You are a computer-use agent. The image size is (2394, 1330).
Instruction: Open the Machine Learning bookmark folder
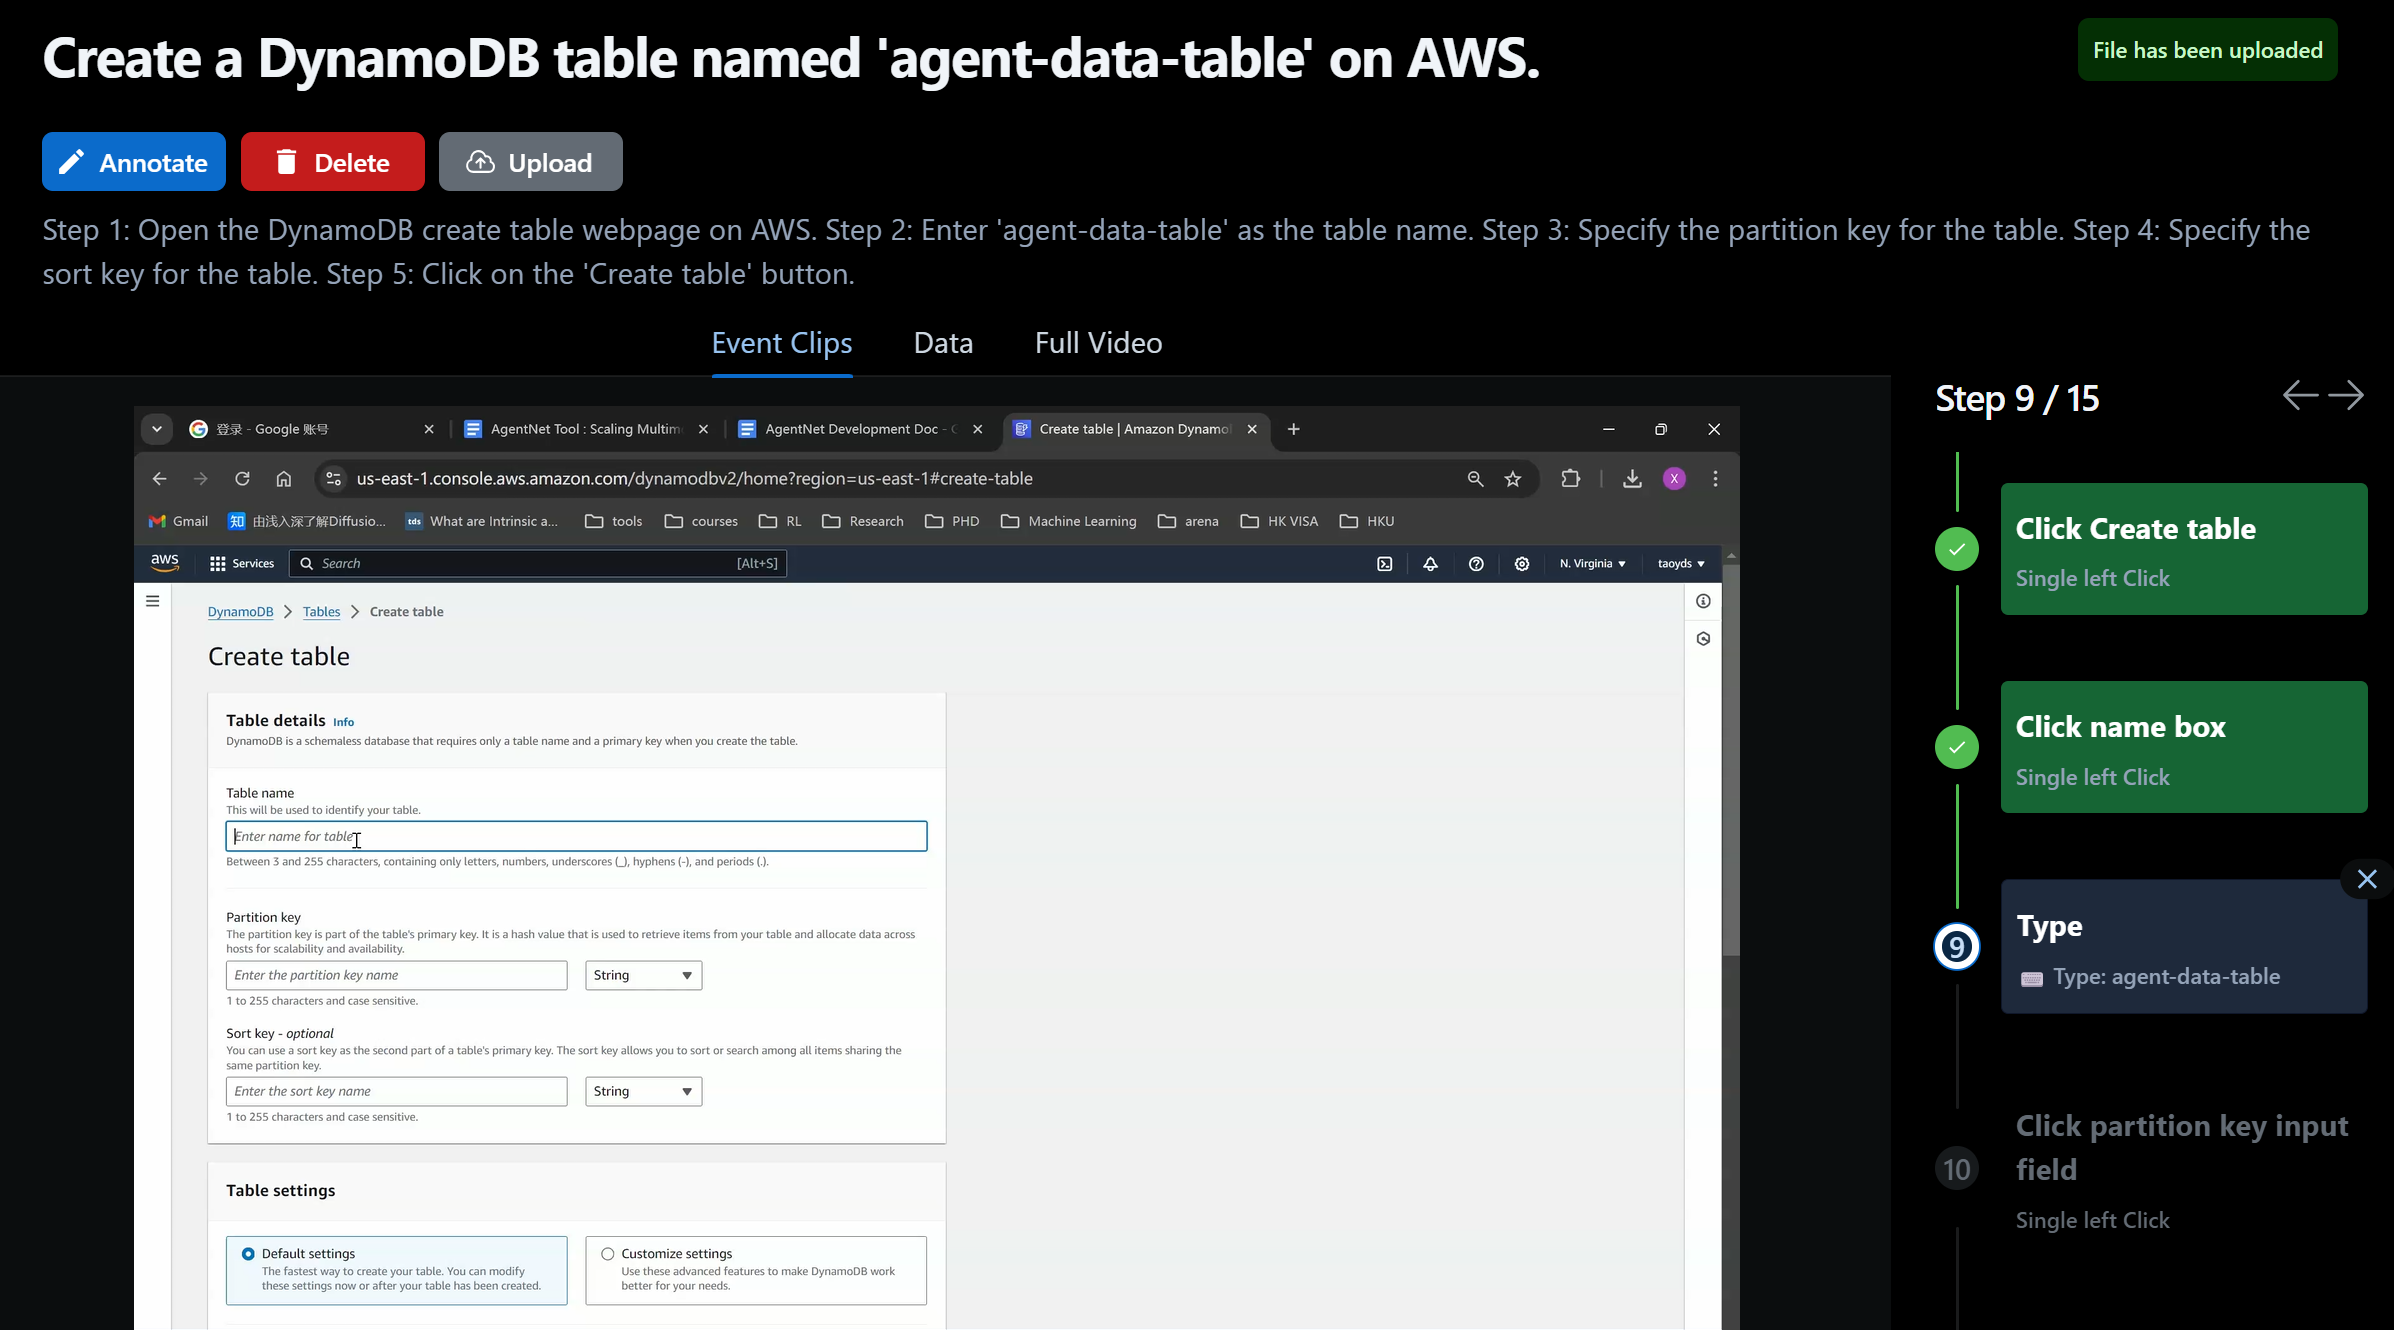click(x=1069, y=521)
